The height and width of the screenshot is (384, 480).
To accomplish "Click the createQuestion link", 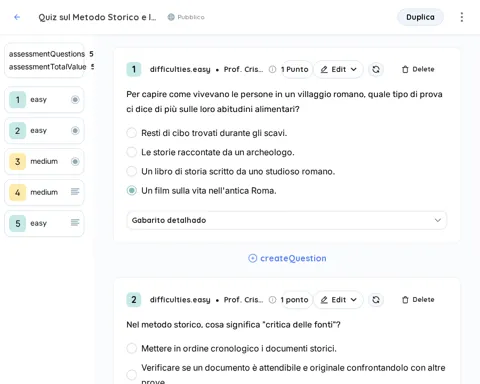I will click(x=287, y=258).
